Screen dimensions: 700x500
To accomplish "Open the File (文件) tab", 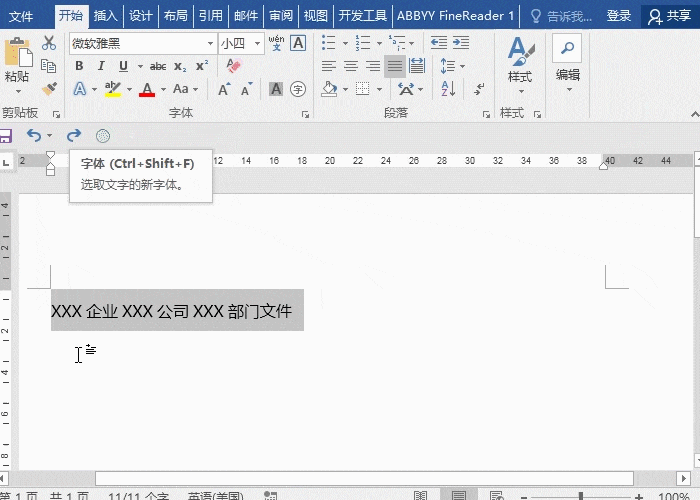I will click(x=21, y=17).
